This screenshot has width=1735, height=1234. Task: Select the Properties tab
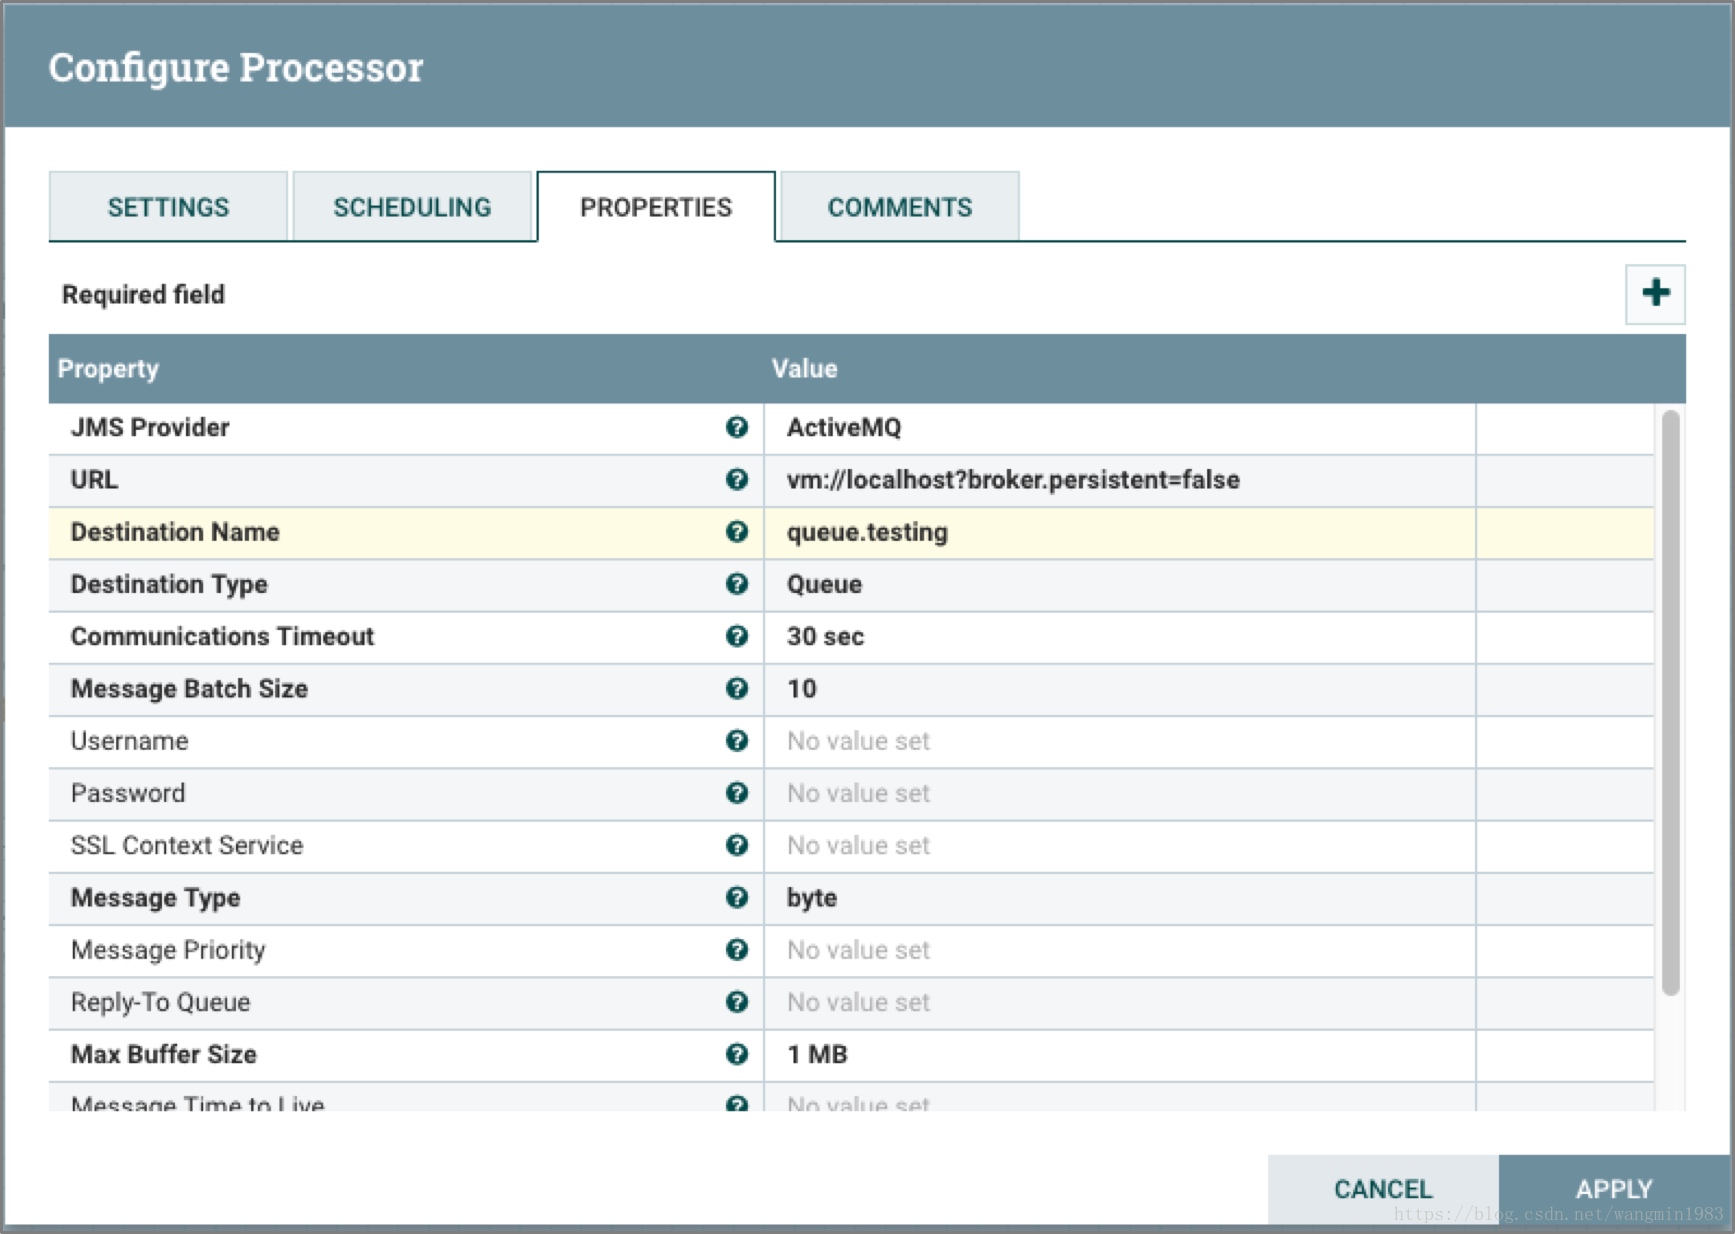[x=656, y=207]
